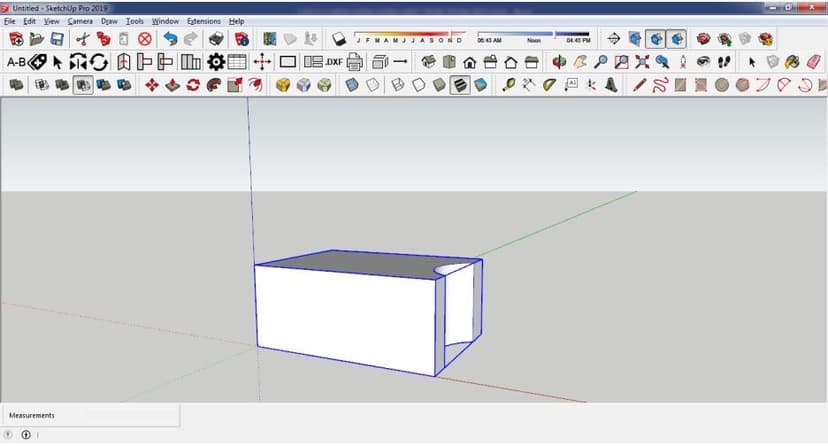Select the Push/Pull tool
The height and width of the screenshot is (446, 828).
(173, 84)
